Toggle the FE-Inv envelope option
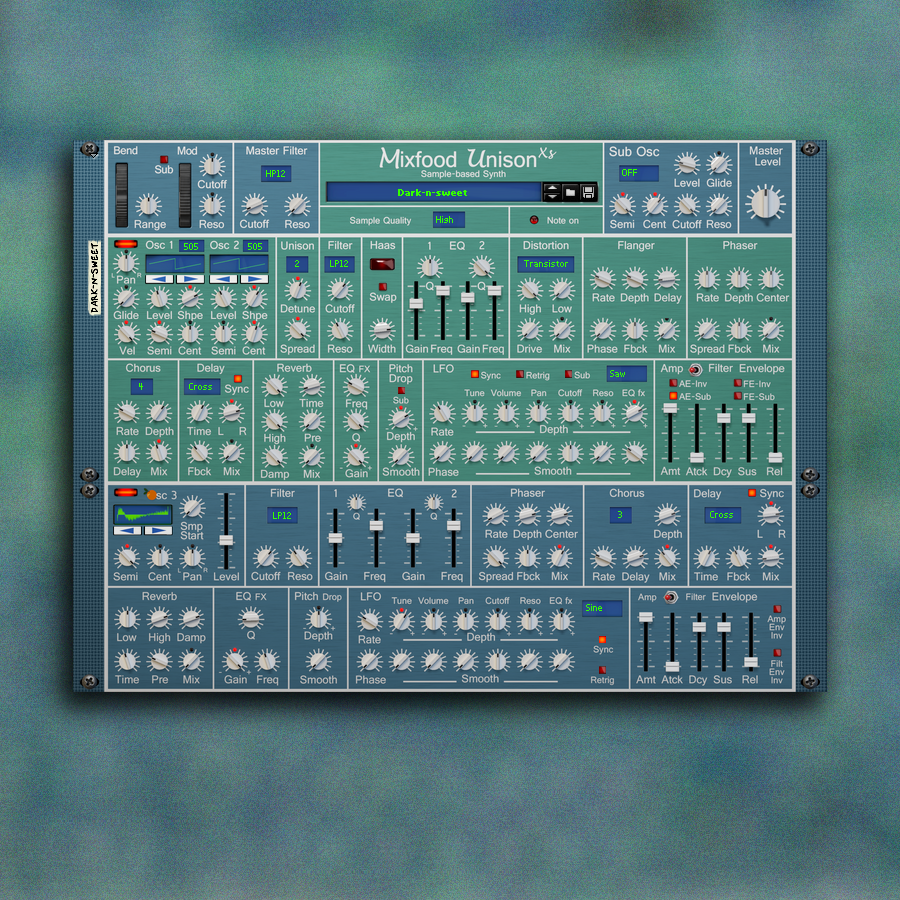Image resolution: width=900 pixels, height=900 pixels. pyautogui.click(x=738, y=383)
